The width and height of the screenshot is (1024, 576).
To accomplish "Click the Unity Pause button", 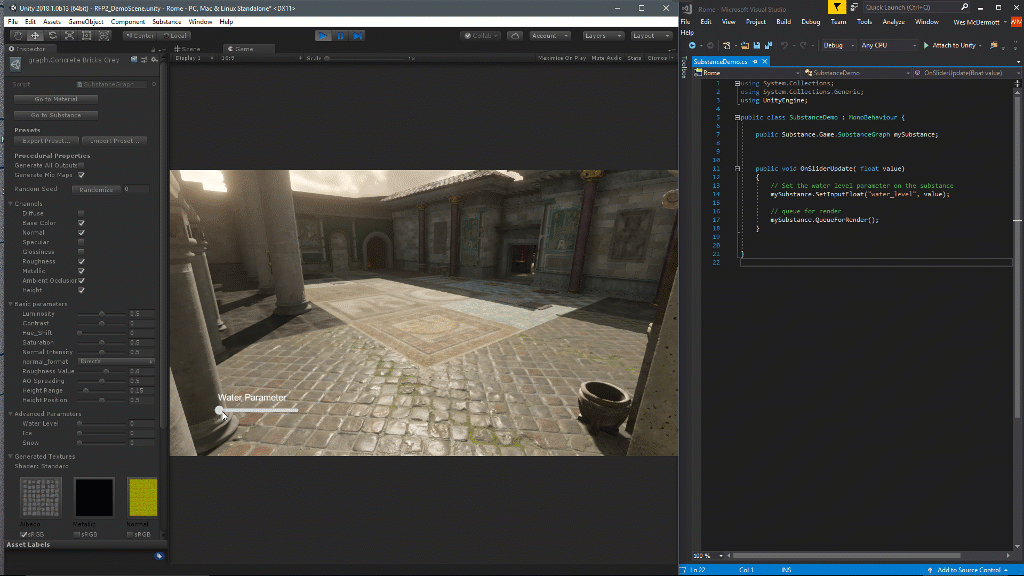I will click(x=340, y=36).
